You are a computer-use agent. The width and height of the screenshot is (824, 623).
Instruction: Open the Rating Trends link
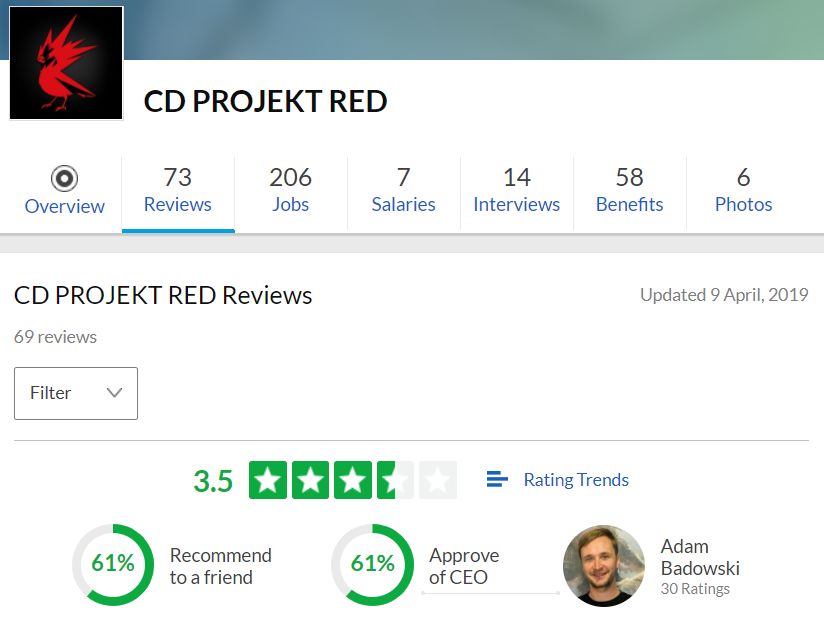(576, 480)
